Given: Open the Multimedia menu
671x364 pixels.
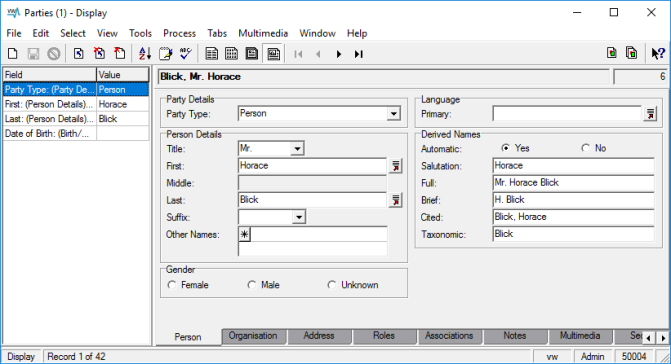Looking at the screenshot, I should 263,33.
